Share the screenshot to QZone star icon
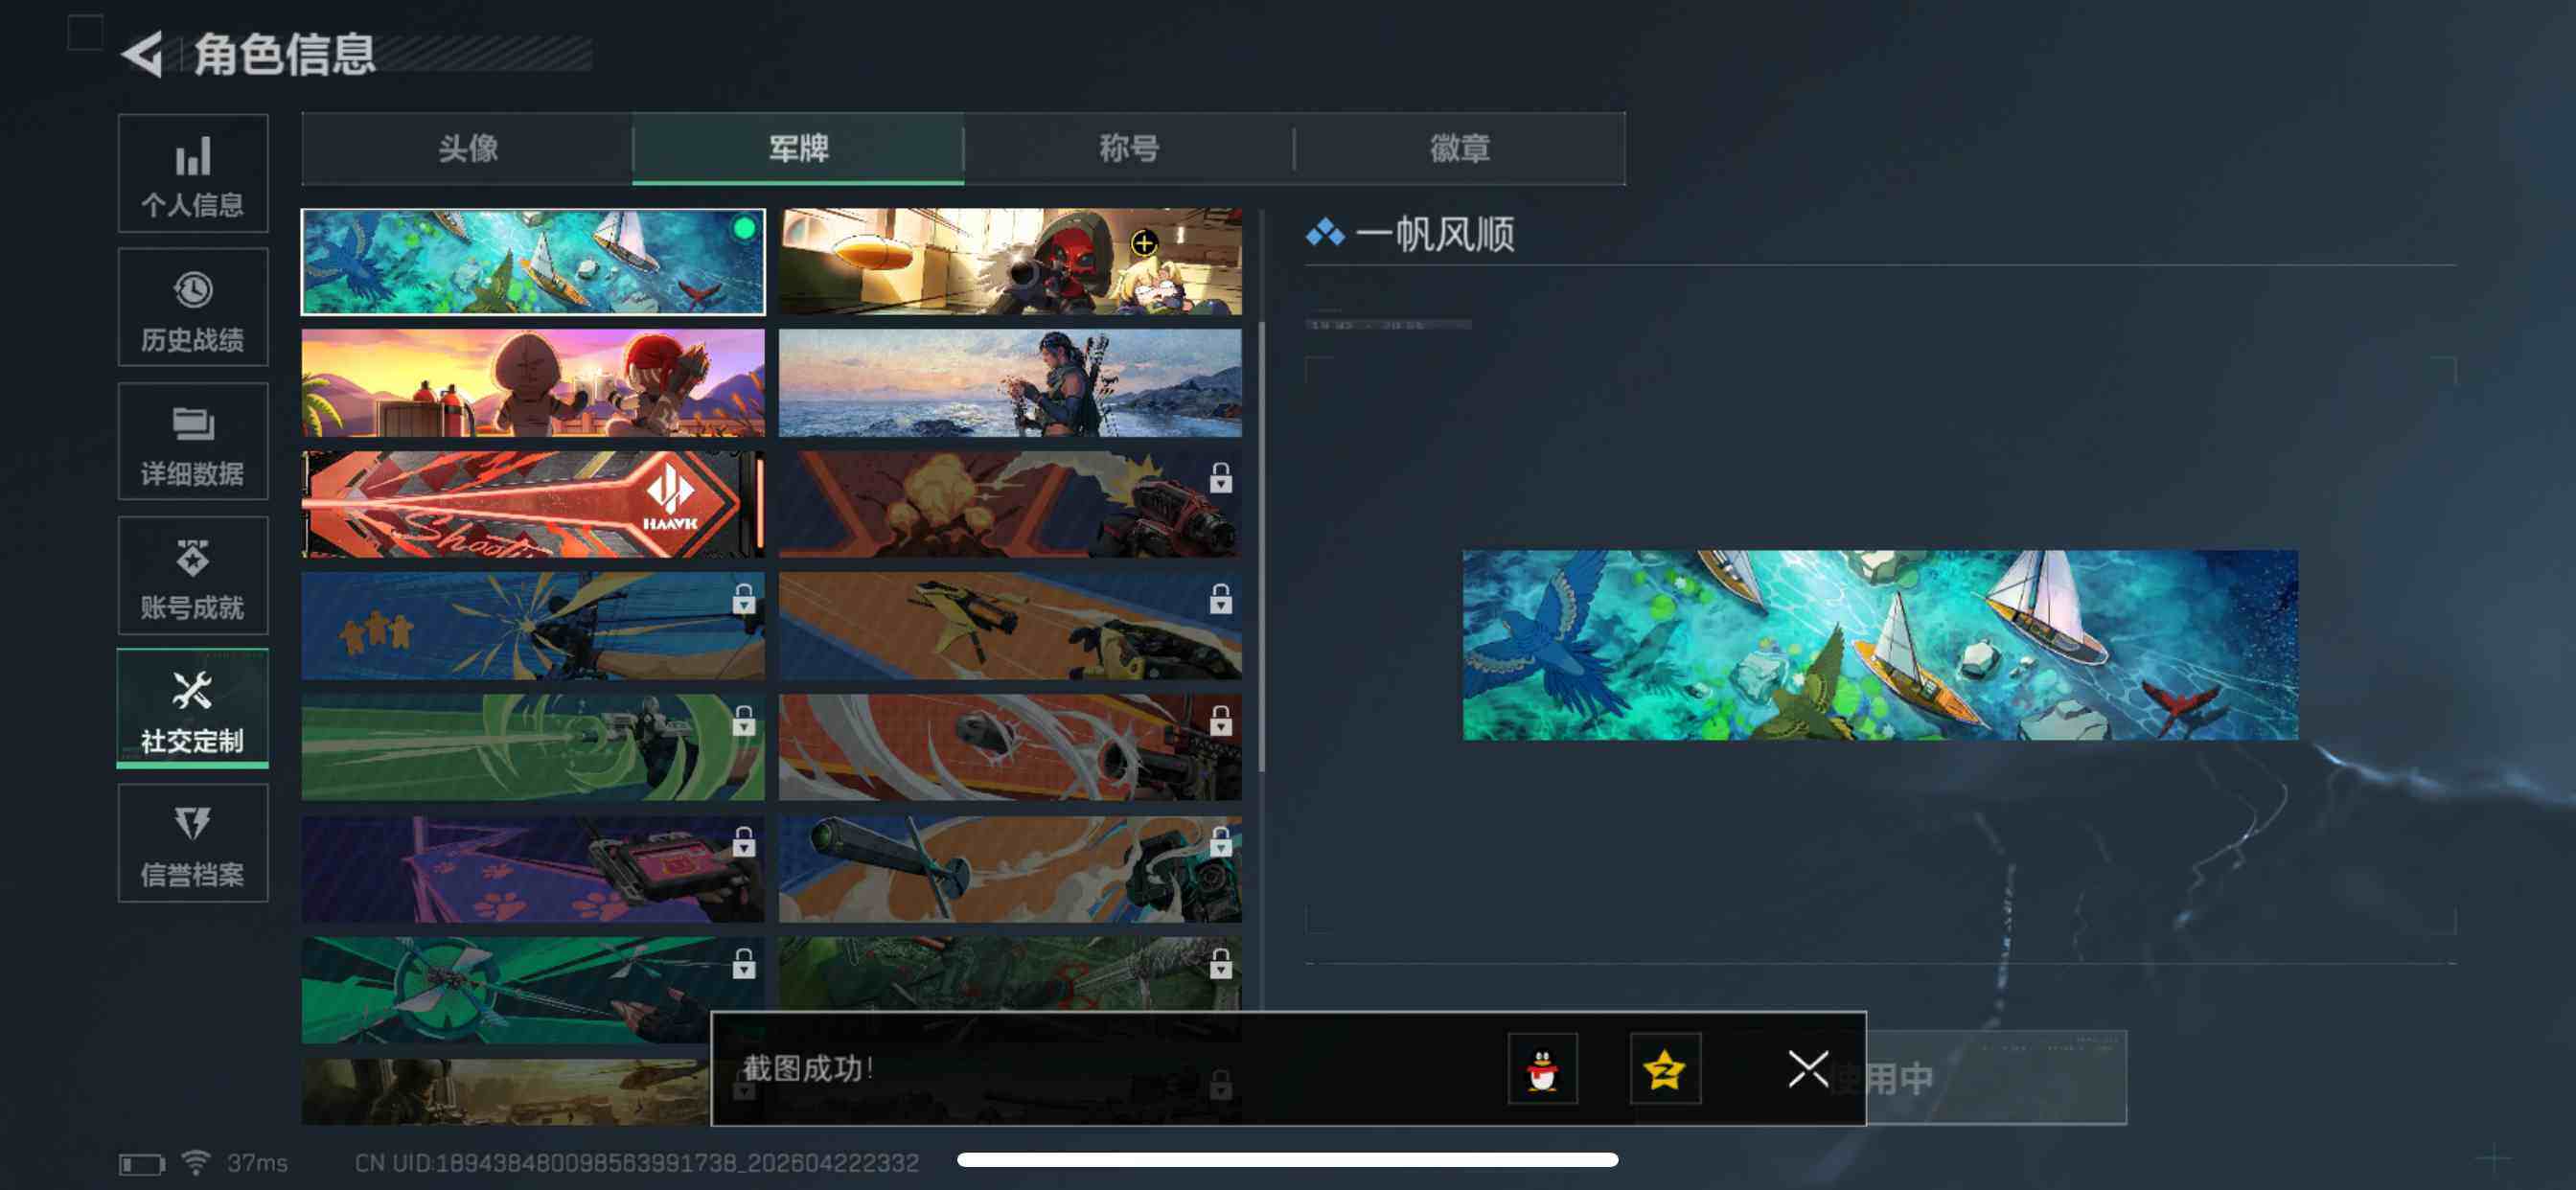 click(x=1665, y=1069)
